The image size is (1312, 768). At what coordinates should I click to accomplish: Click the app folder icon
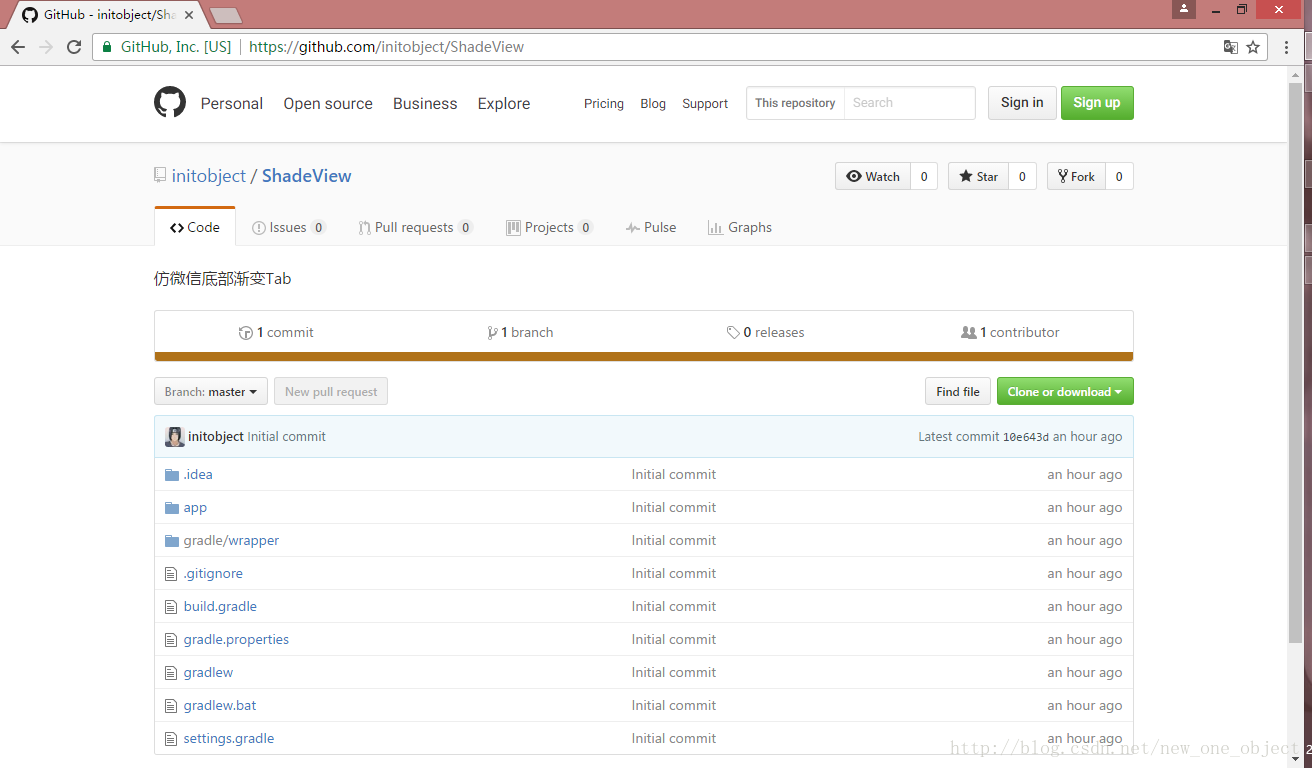point(172,507)
